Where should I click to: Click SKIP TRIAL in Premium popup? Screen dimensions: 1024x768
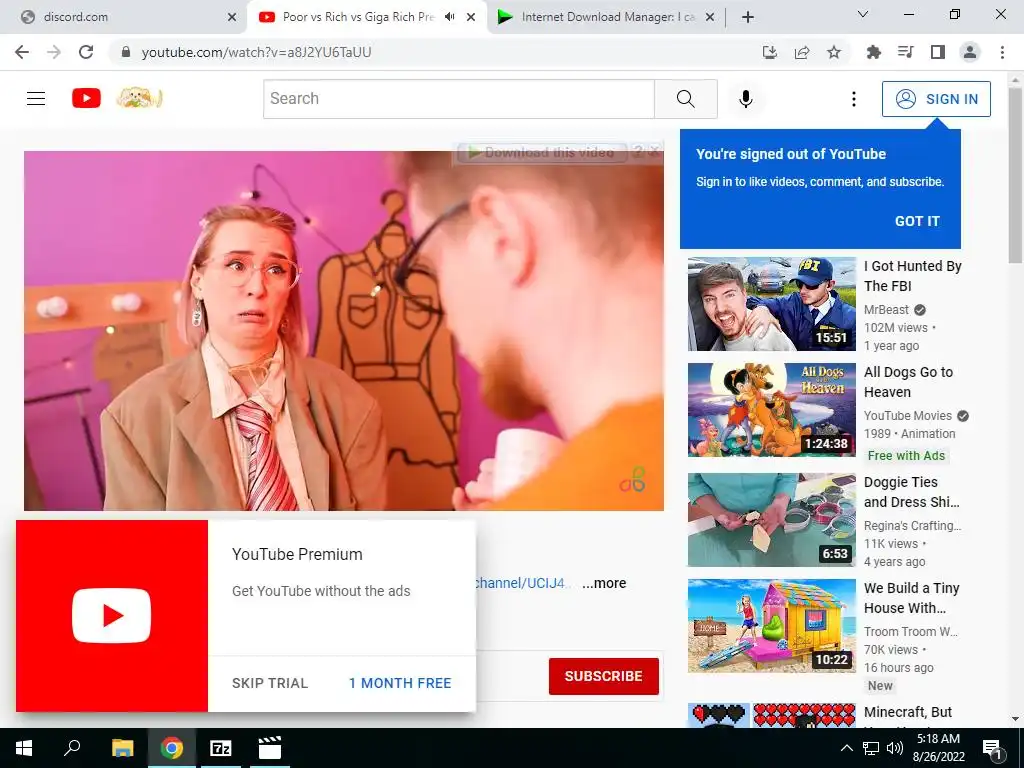(270, 683)
